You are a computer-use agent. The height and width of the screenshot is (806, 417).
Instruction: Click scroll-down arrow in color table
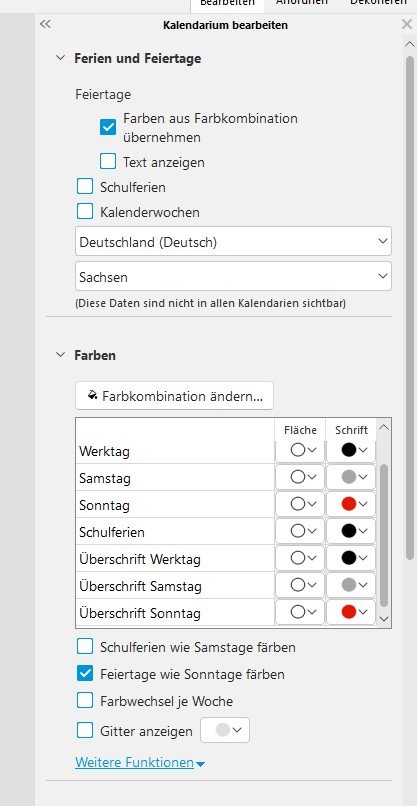click(x=384, y=619)
